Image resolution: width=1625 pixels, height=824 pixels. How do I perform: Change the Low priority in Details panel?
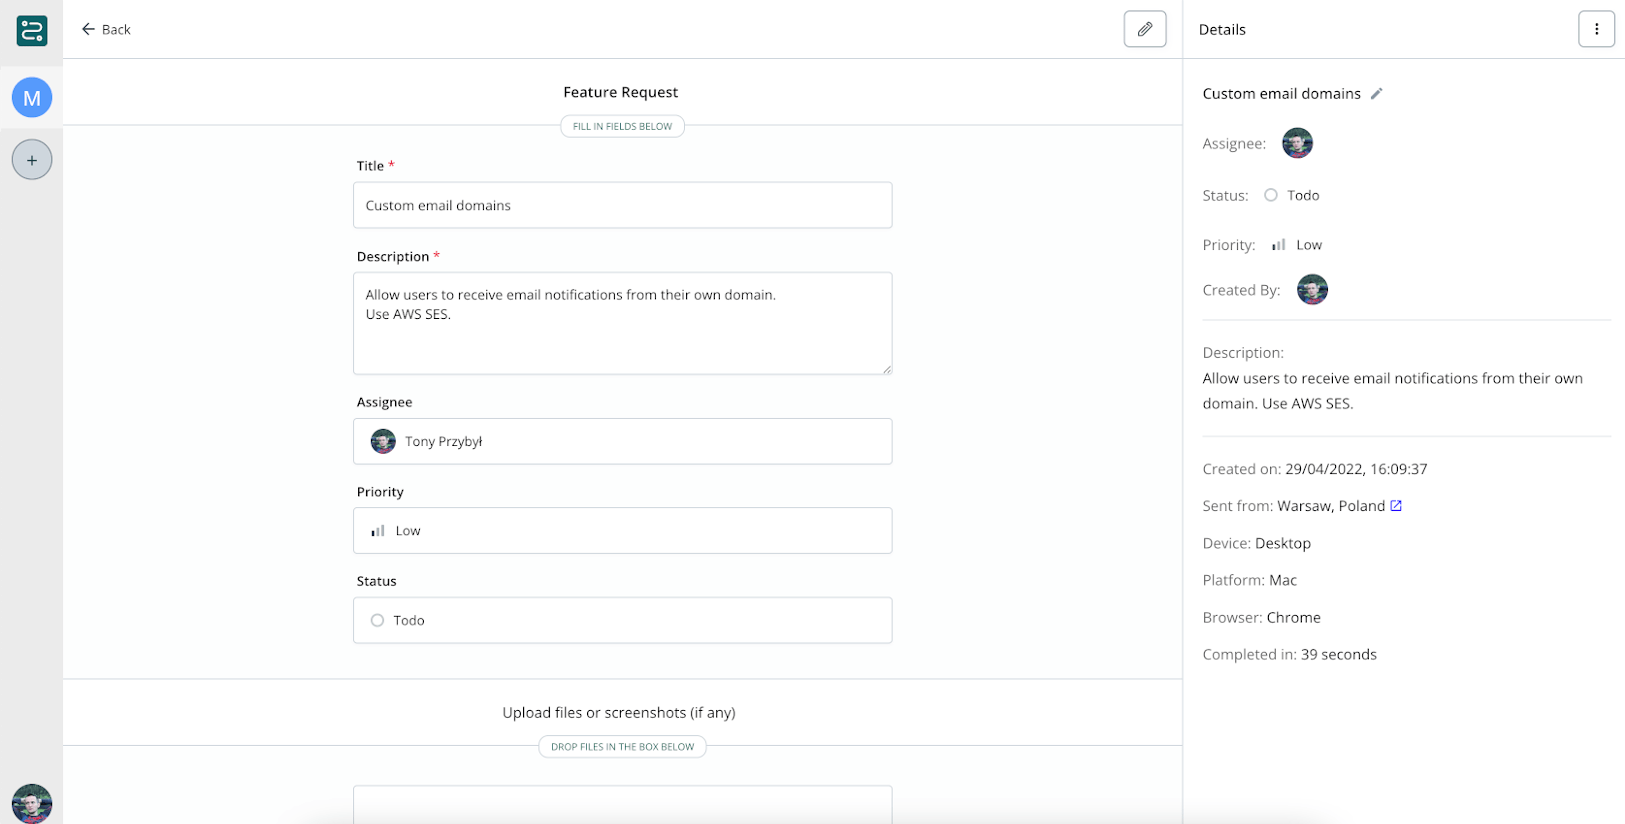1307,245
